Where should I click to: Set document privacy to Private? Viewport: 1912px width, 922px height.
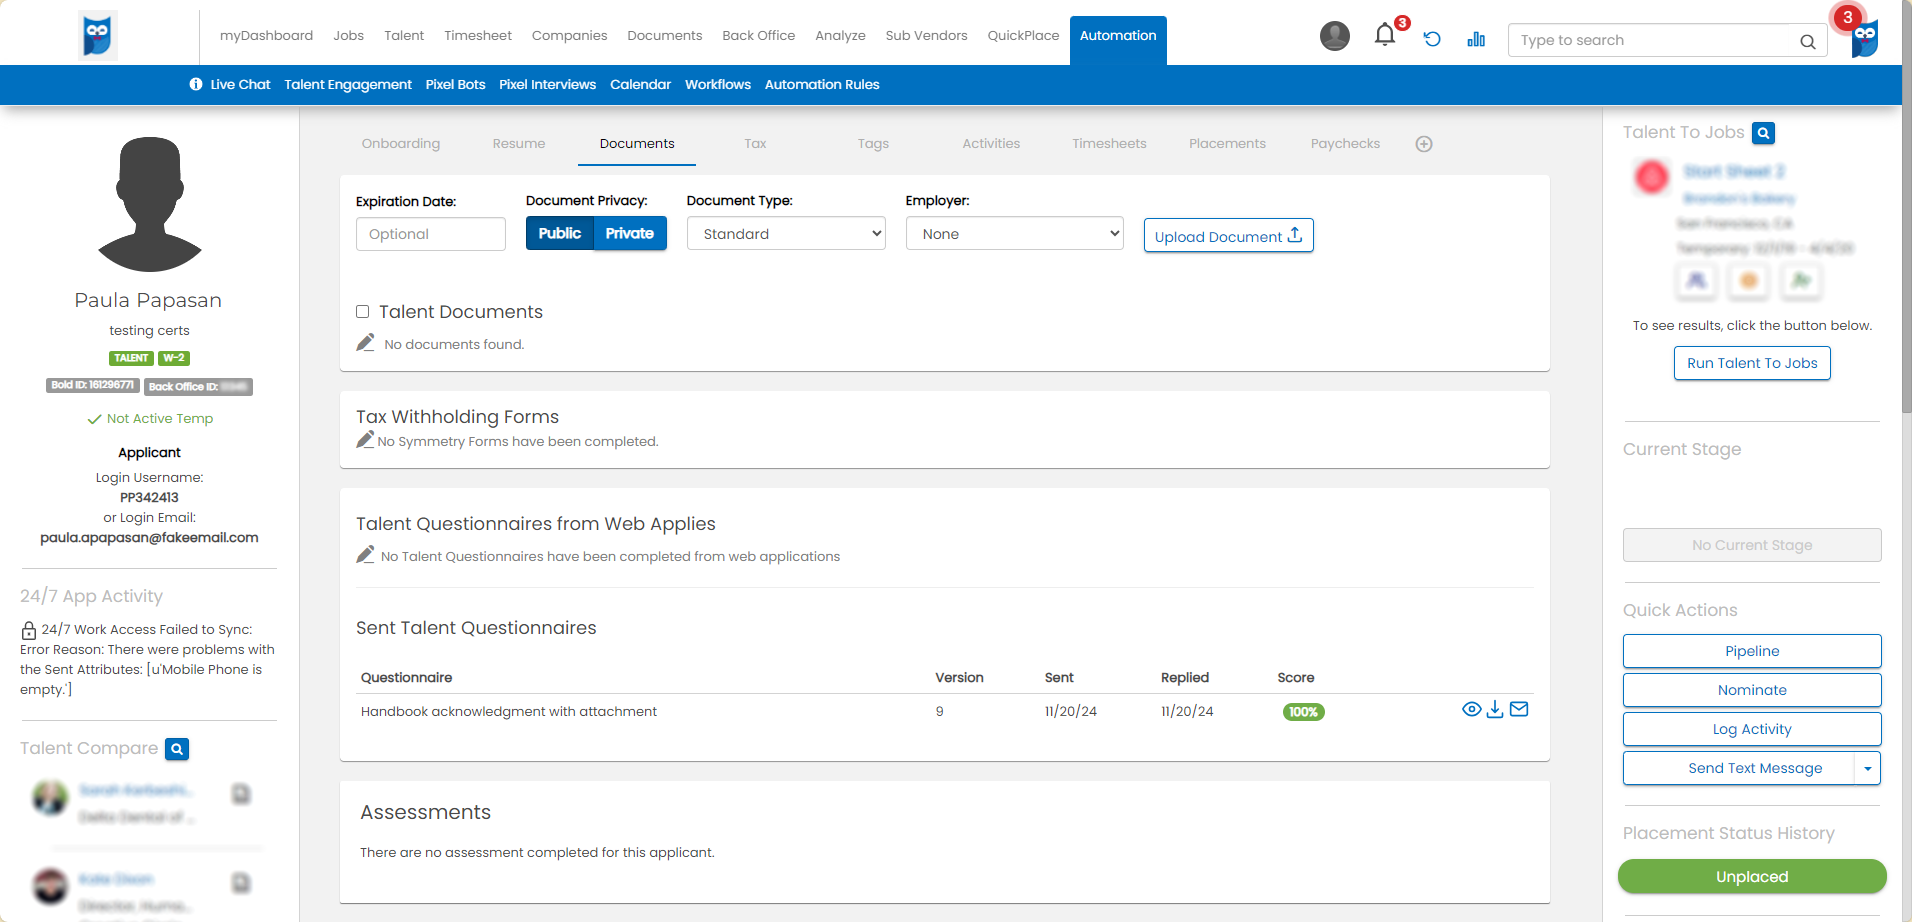coord(630,233)
